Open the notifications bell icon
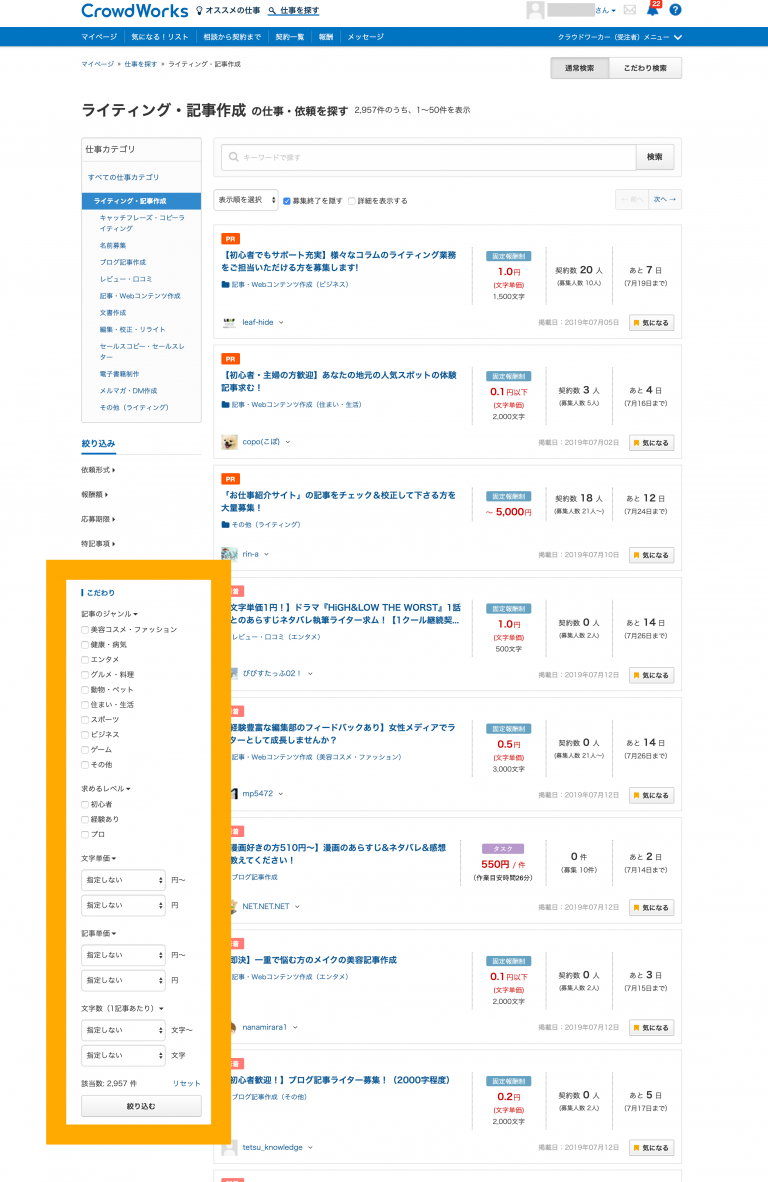Screen dimensions: 768x1182 652,10
